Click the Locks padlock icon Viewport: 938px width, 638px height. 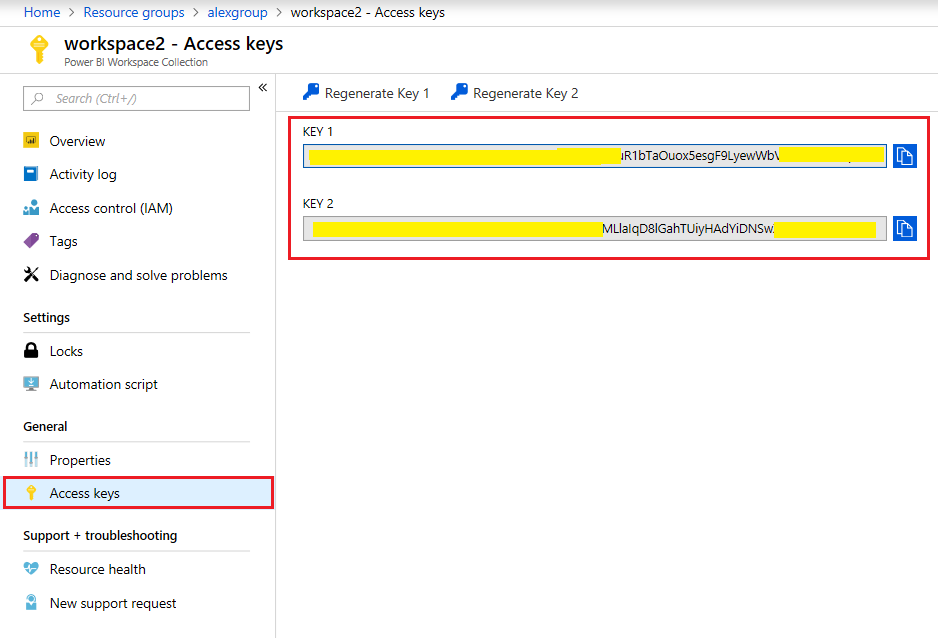click(30, 350)
